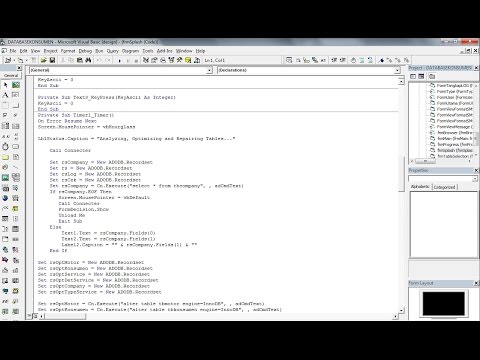The image size is (480, 360).
Task: Open the Properties Window toolbar icon
Action: [154, 60]
